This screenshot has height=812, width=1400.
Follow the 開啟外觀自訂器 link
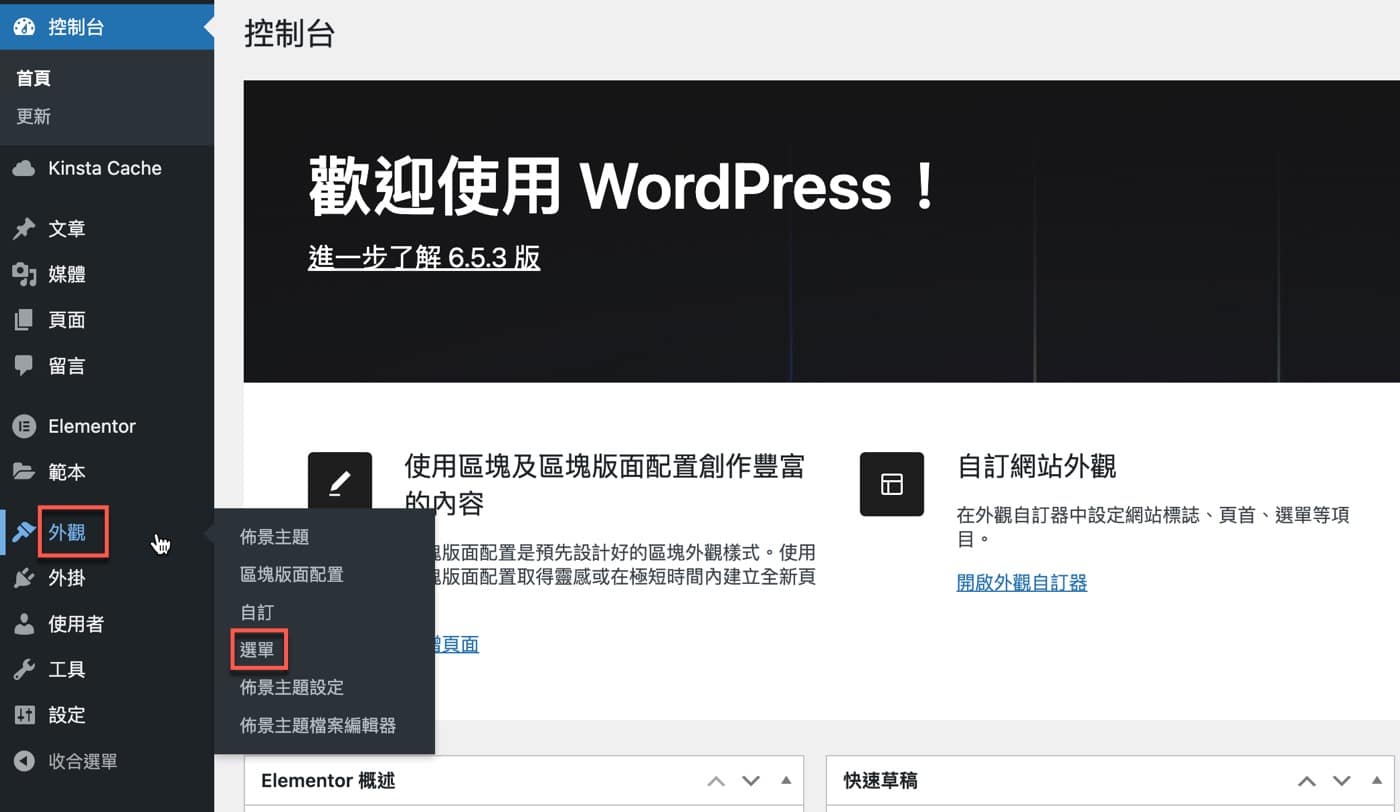point(1022,582)
